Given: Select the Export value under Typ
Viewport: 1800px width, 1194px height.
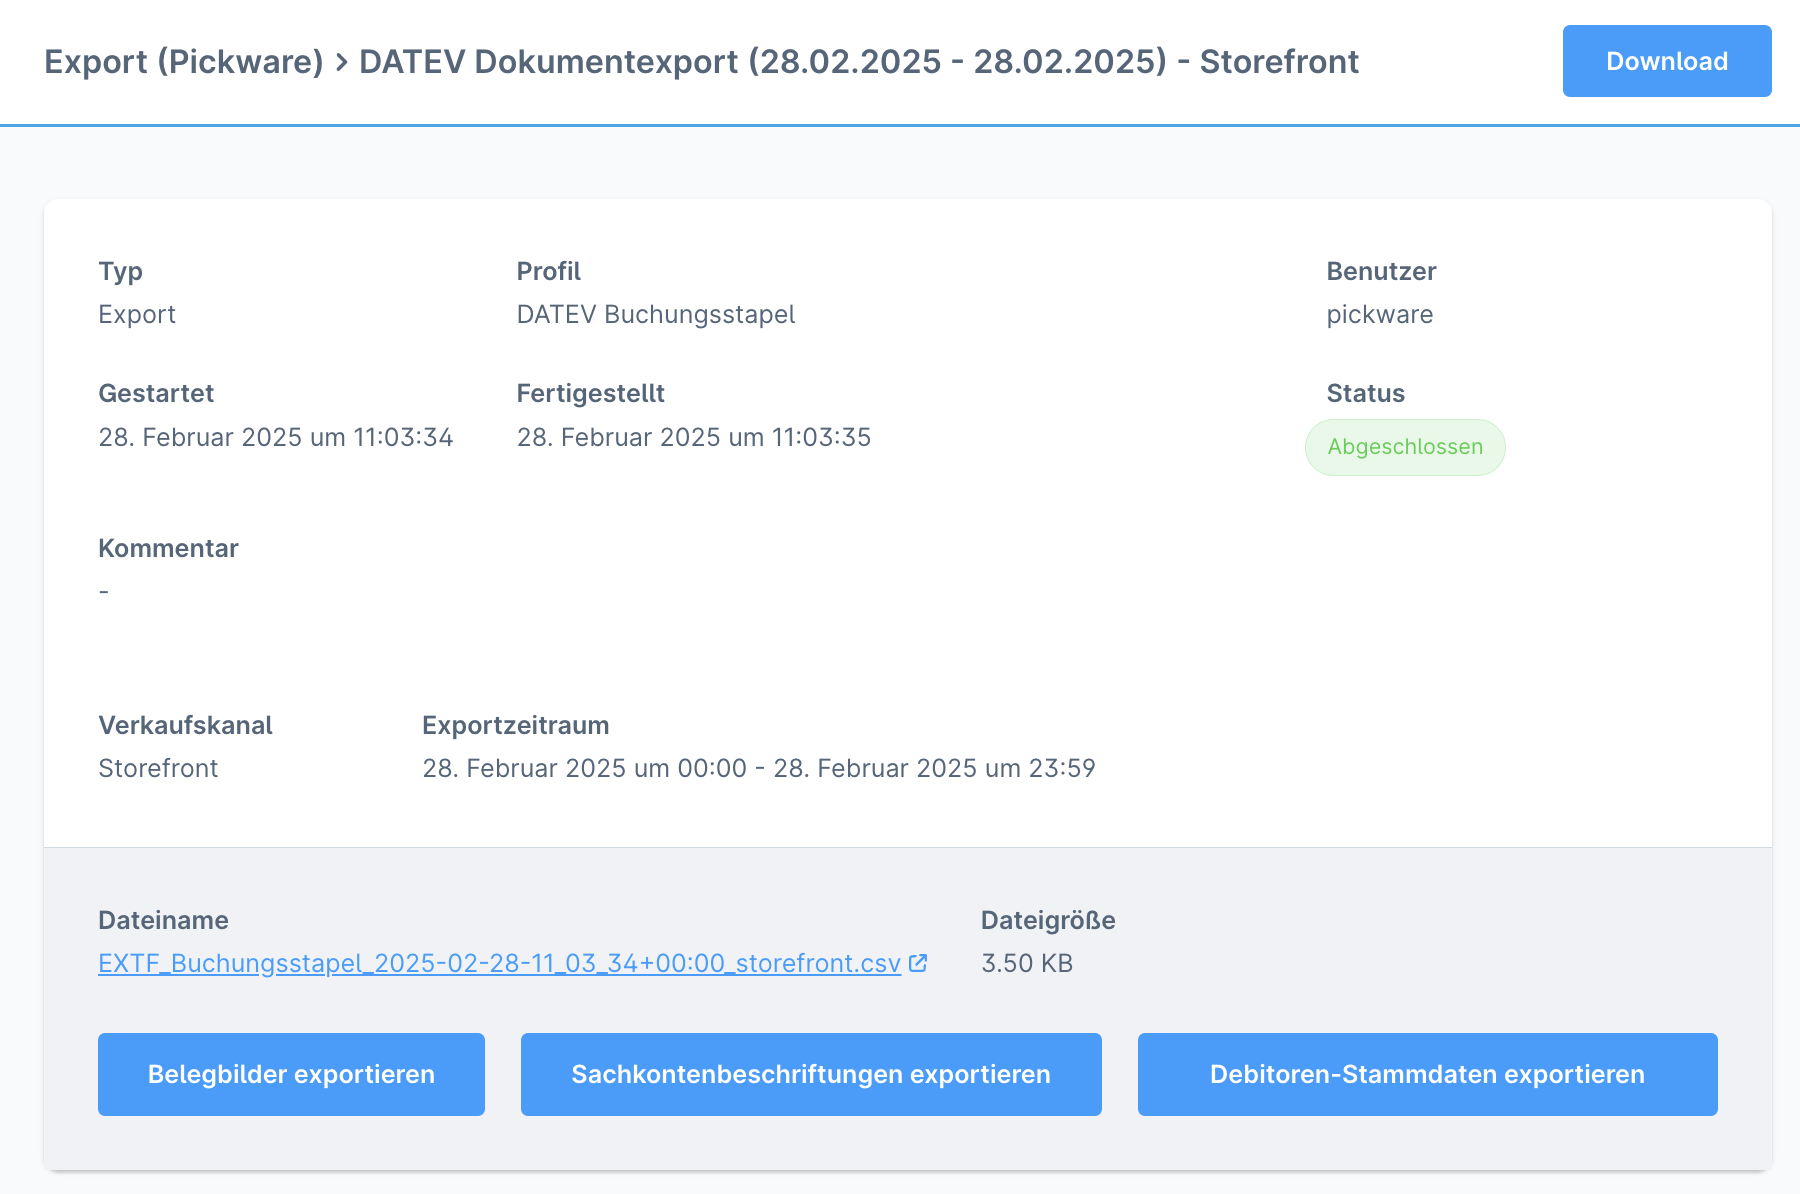Looking at the screenshot, I should pos(137,314).
